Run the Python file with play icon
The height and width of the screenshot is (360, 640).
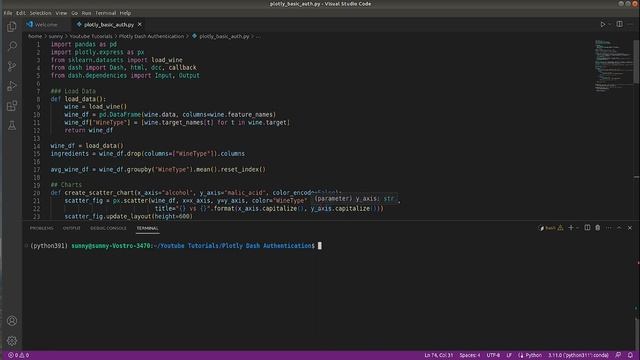pyautogui.click(x=602, y=24)
